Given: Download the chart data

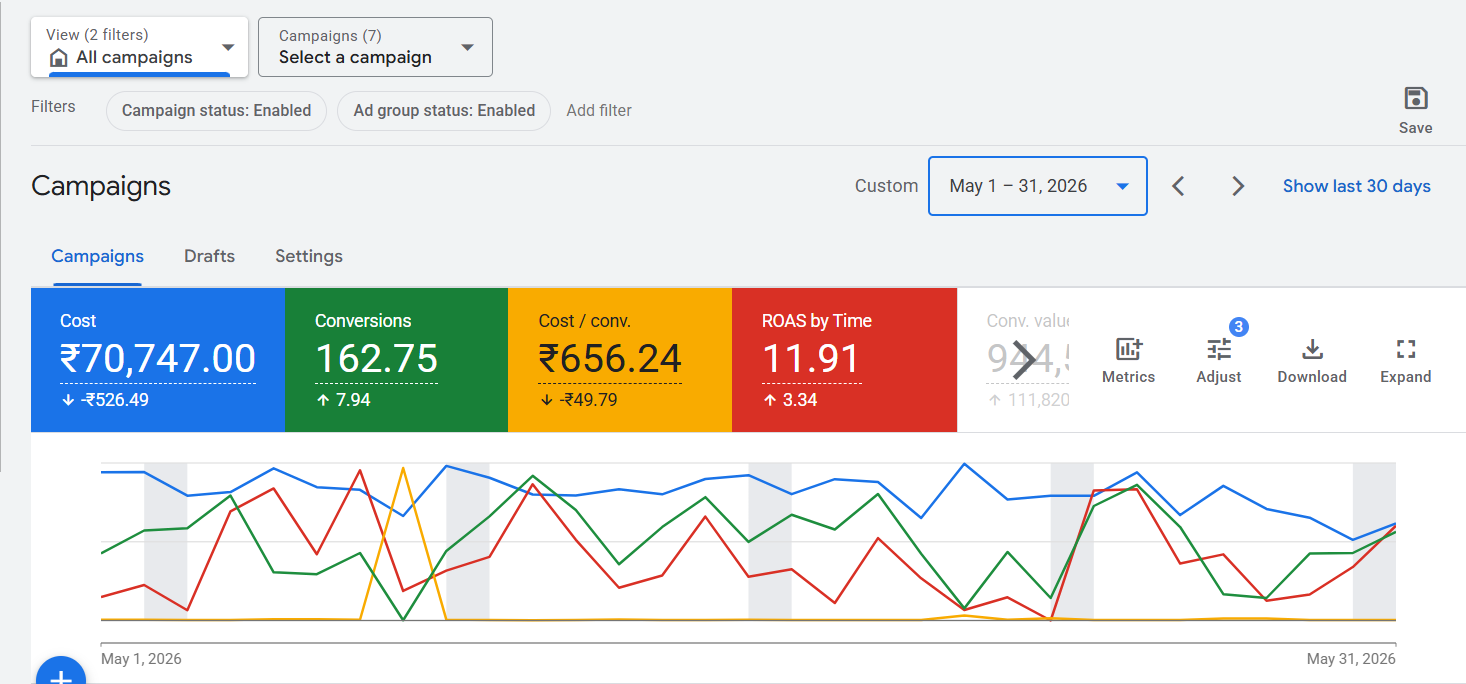Looking at the screenshot, I should (1312, 361).
